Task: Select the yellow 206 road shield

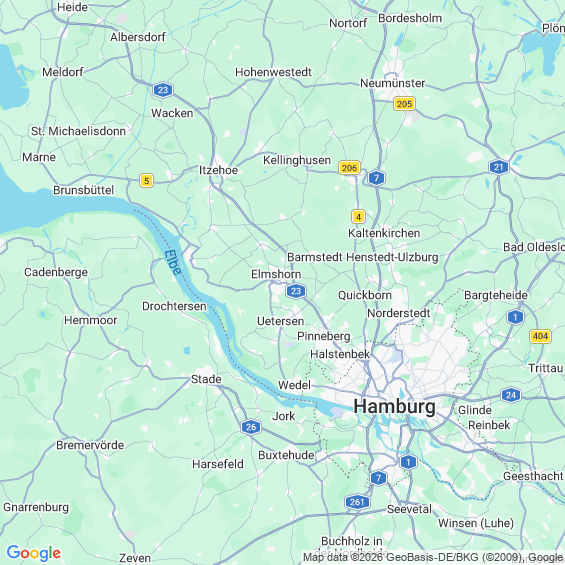Action: point(349,168)
